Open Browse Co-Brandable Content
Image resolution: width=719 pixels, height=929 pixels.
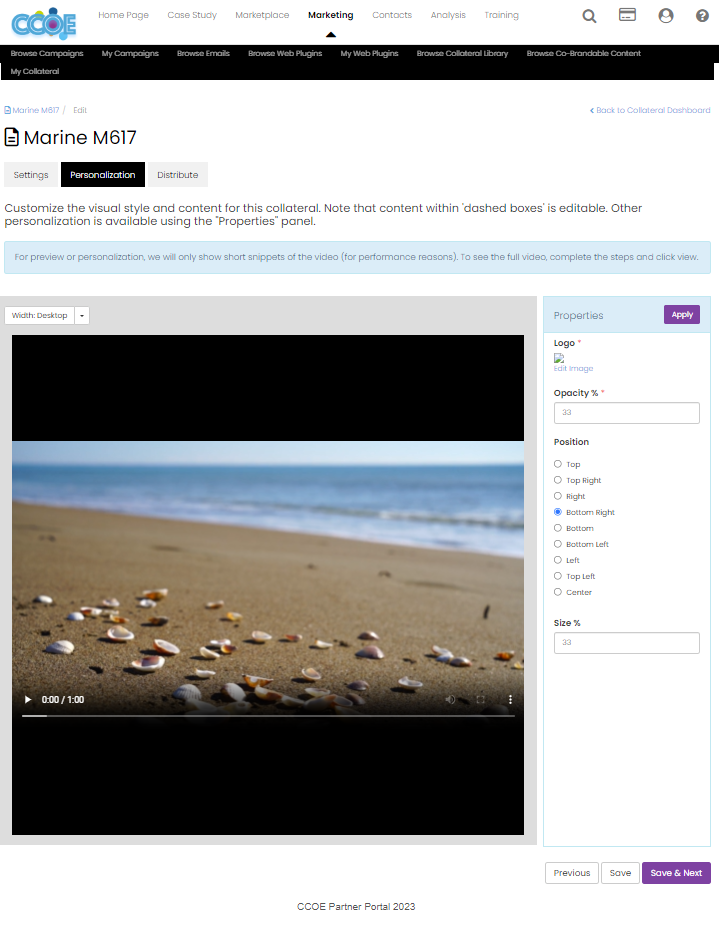click(x=584, y=53)
